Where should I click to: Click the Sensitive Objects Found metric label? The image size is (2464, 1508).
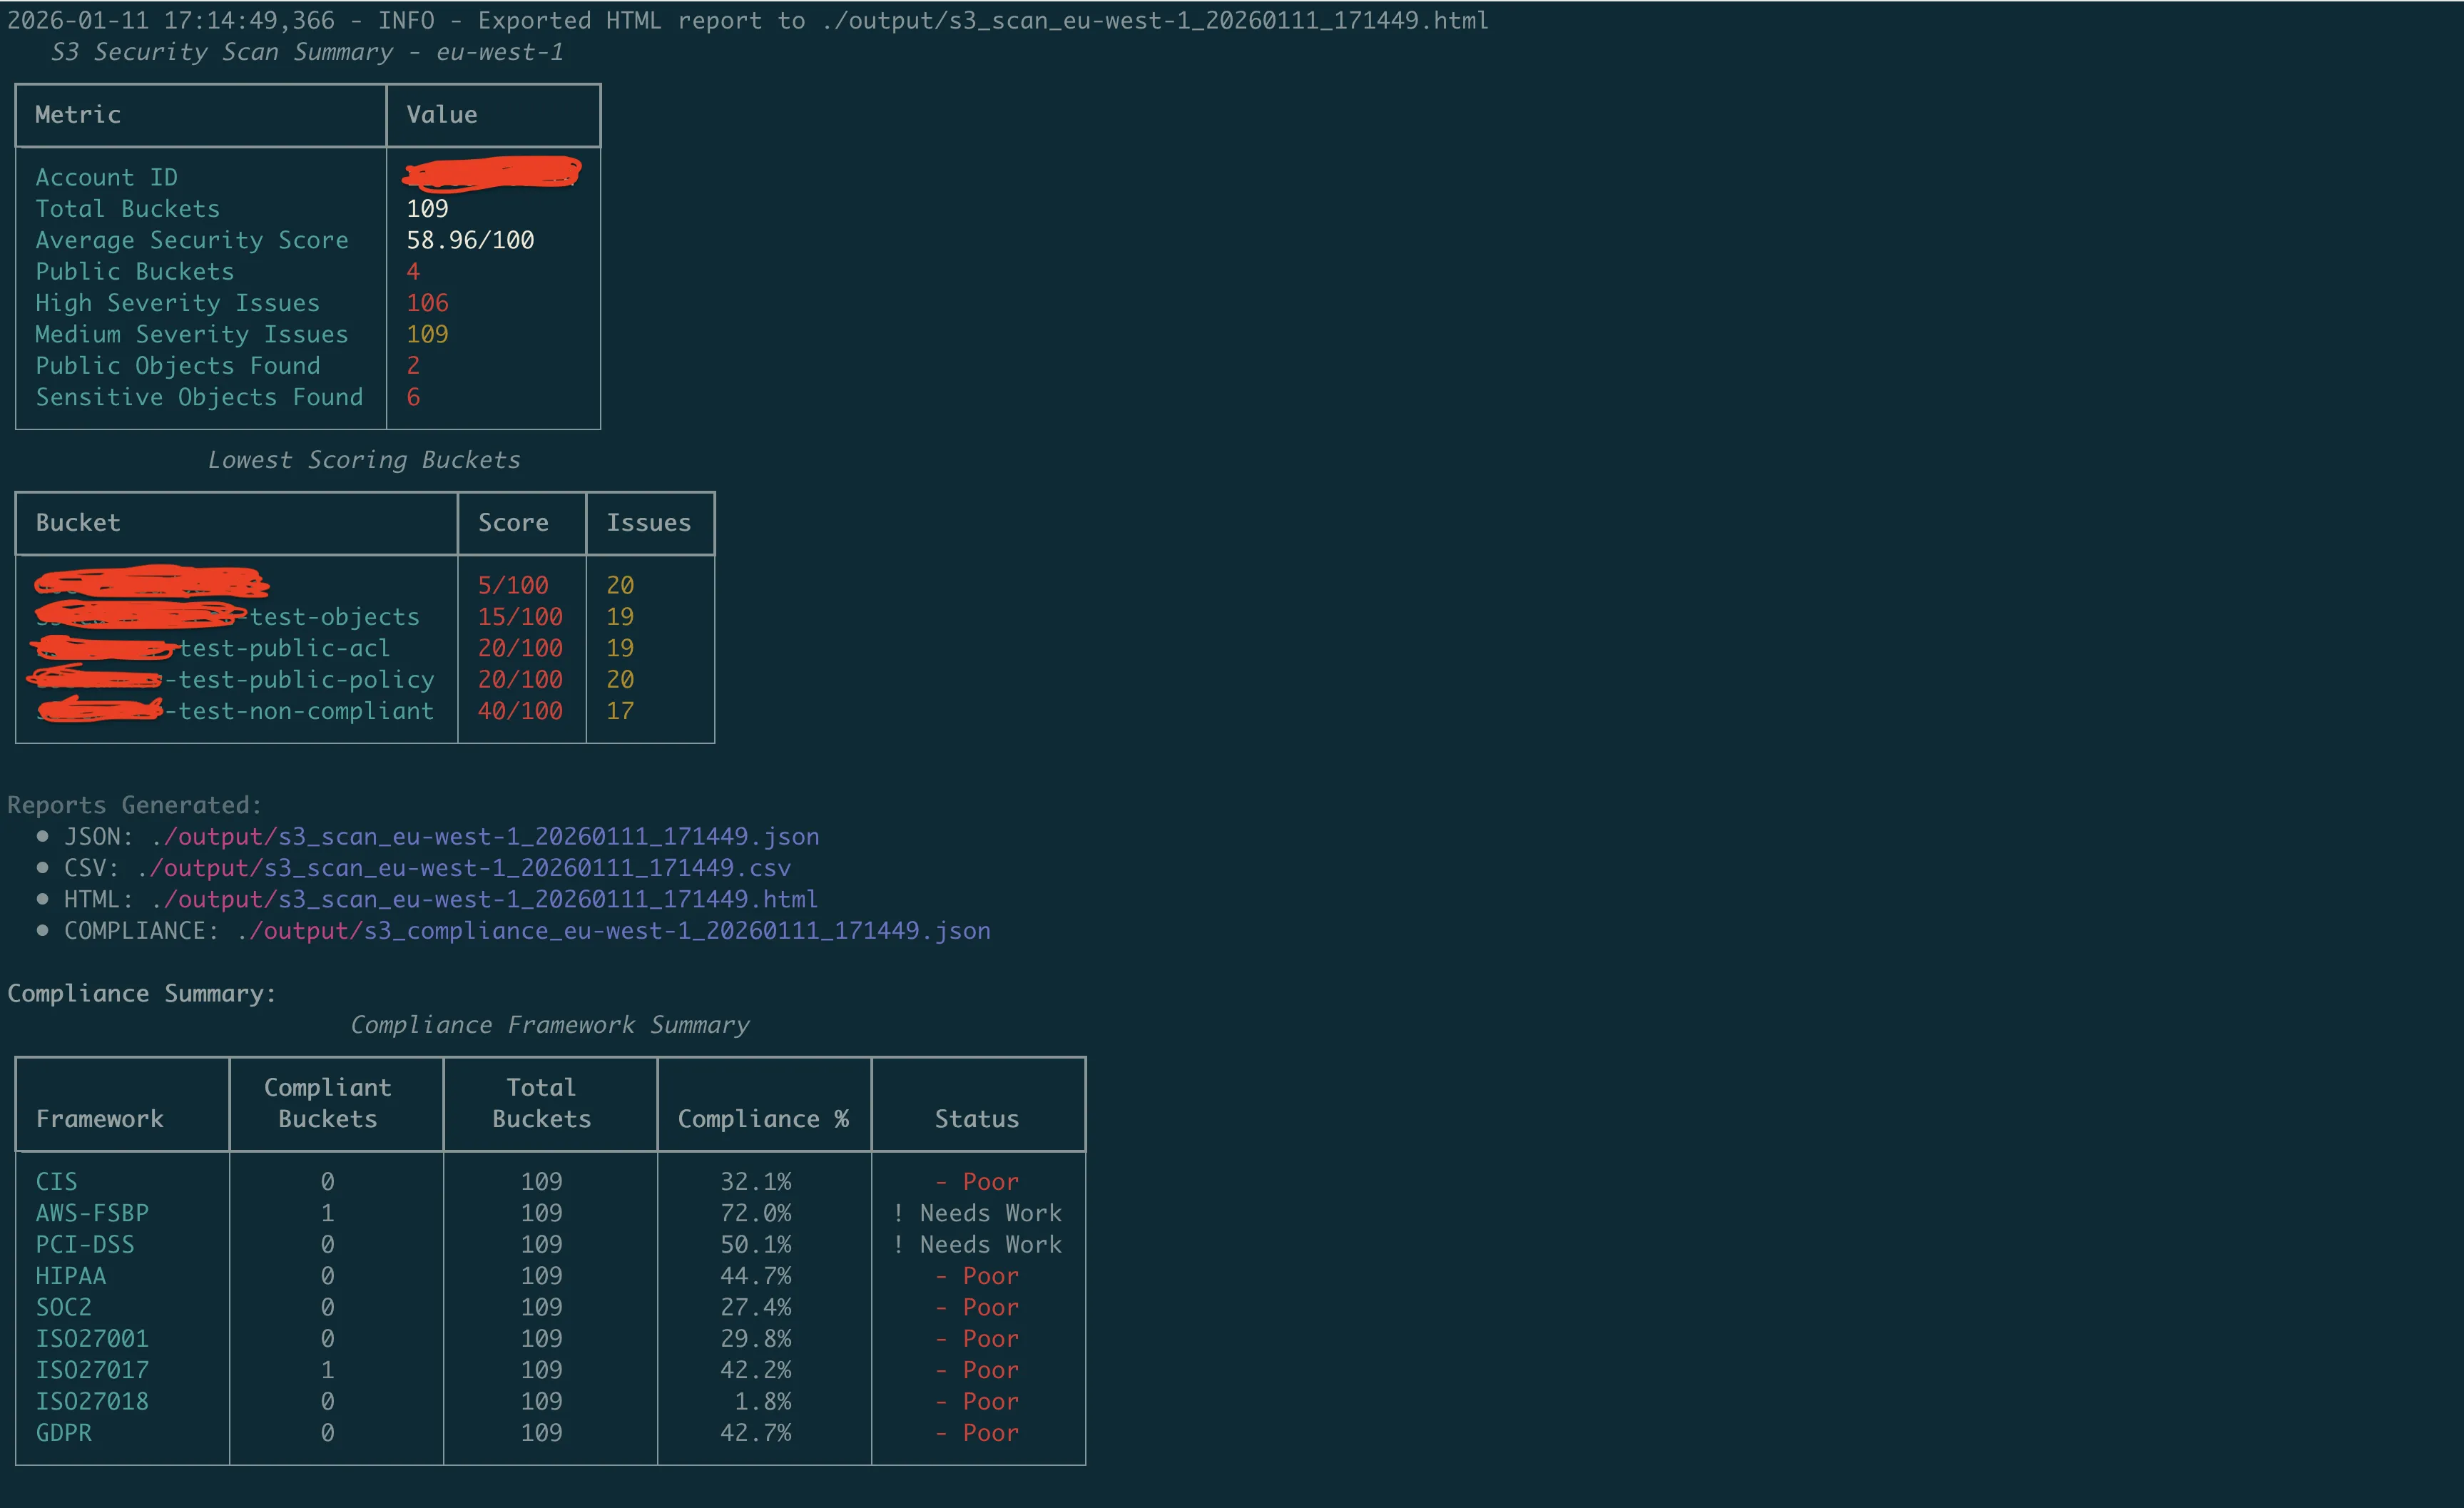199,397
